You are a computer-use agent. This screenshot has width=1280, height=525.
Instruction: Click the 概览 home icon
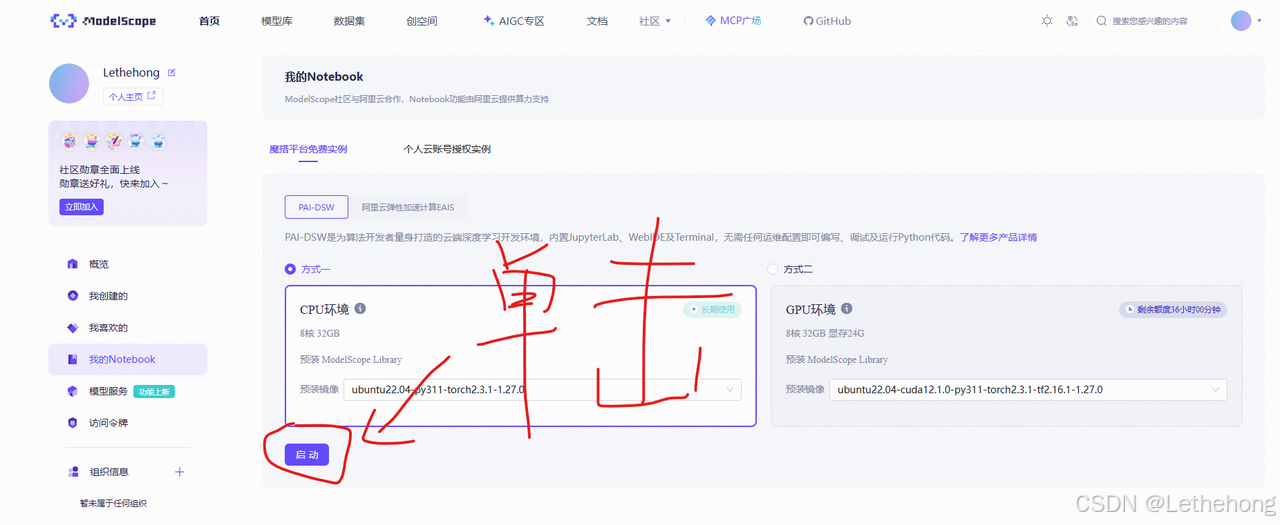pos(72,264)
